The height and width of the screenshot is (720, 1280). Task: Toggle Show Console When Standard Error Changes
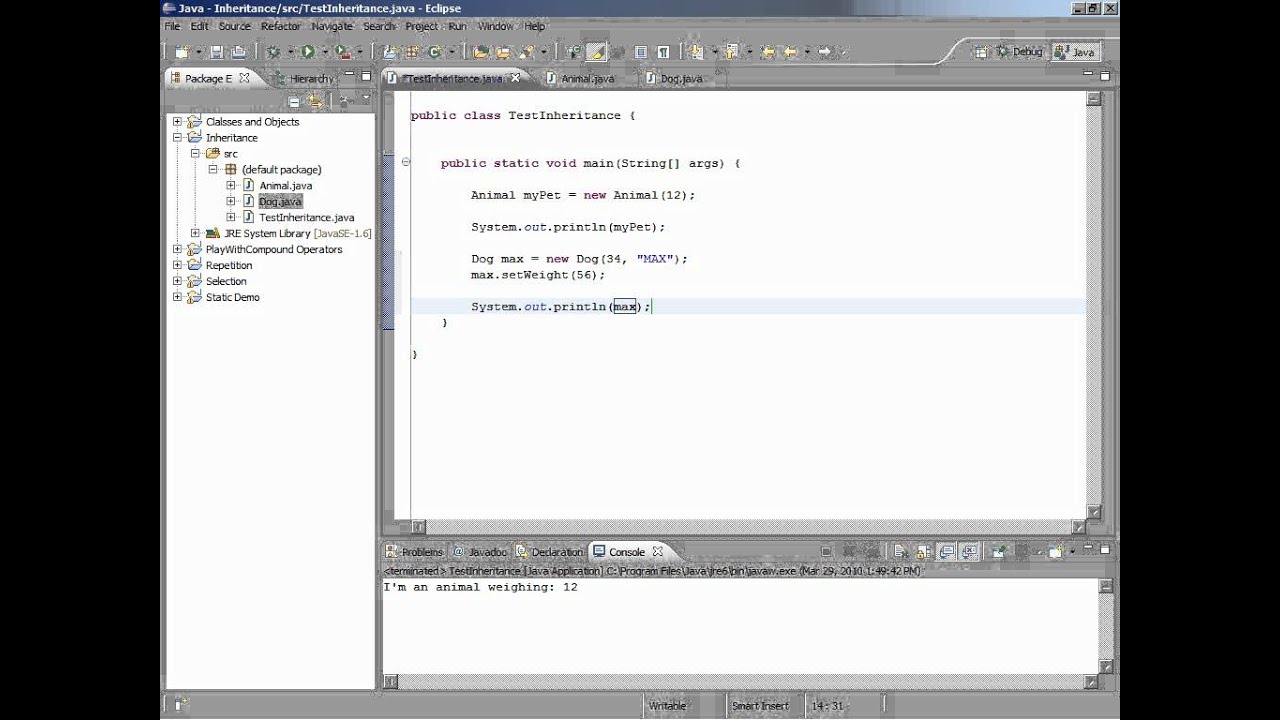(969, 551)
